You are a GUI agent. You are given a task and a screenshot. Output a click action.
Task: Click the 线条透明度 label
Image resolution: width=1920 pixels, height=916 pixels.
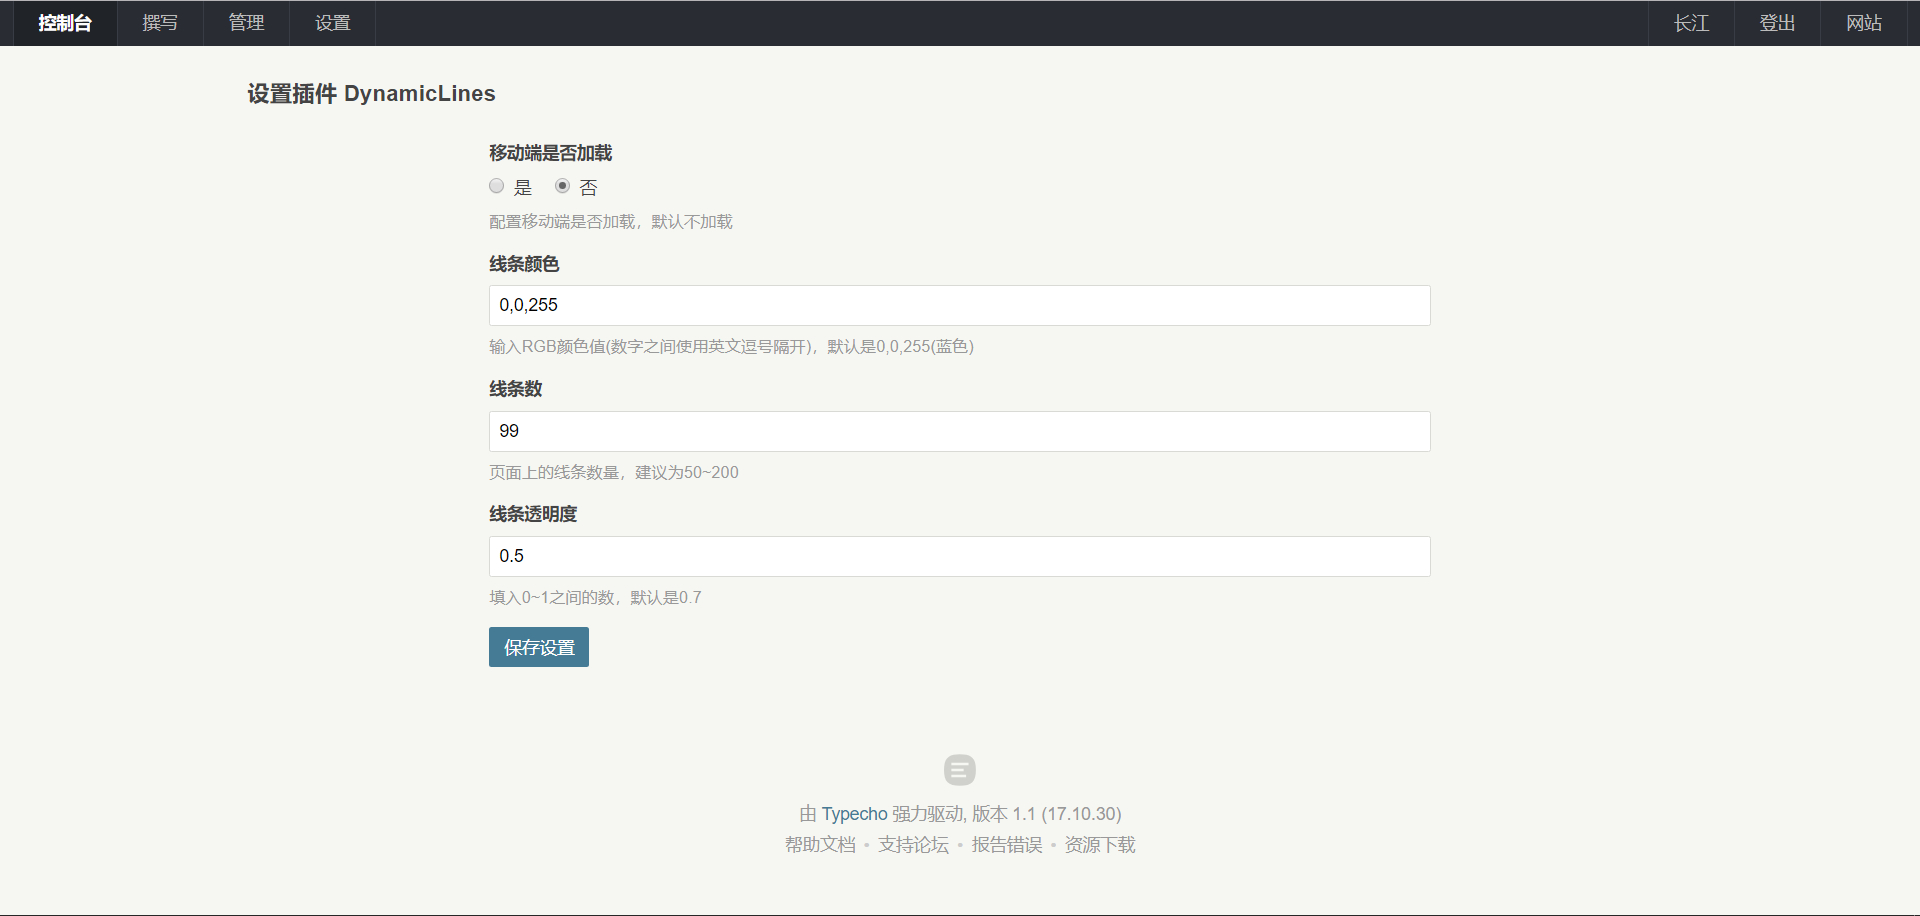[533, 514]
